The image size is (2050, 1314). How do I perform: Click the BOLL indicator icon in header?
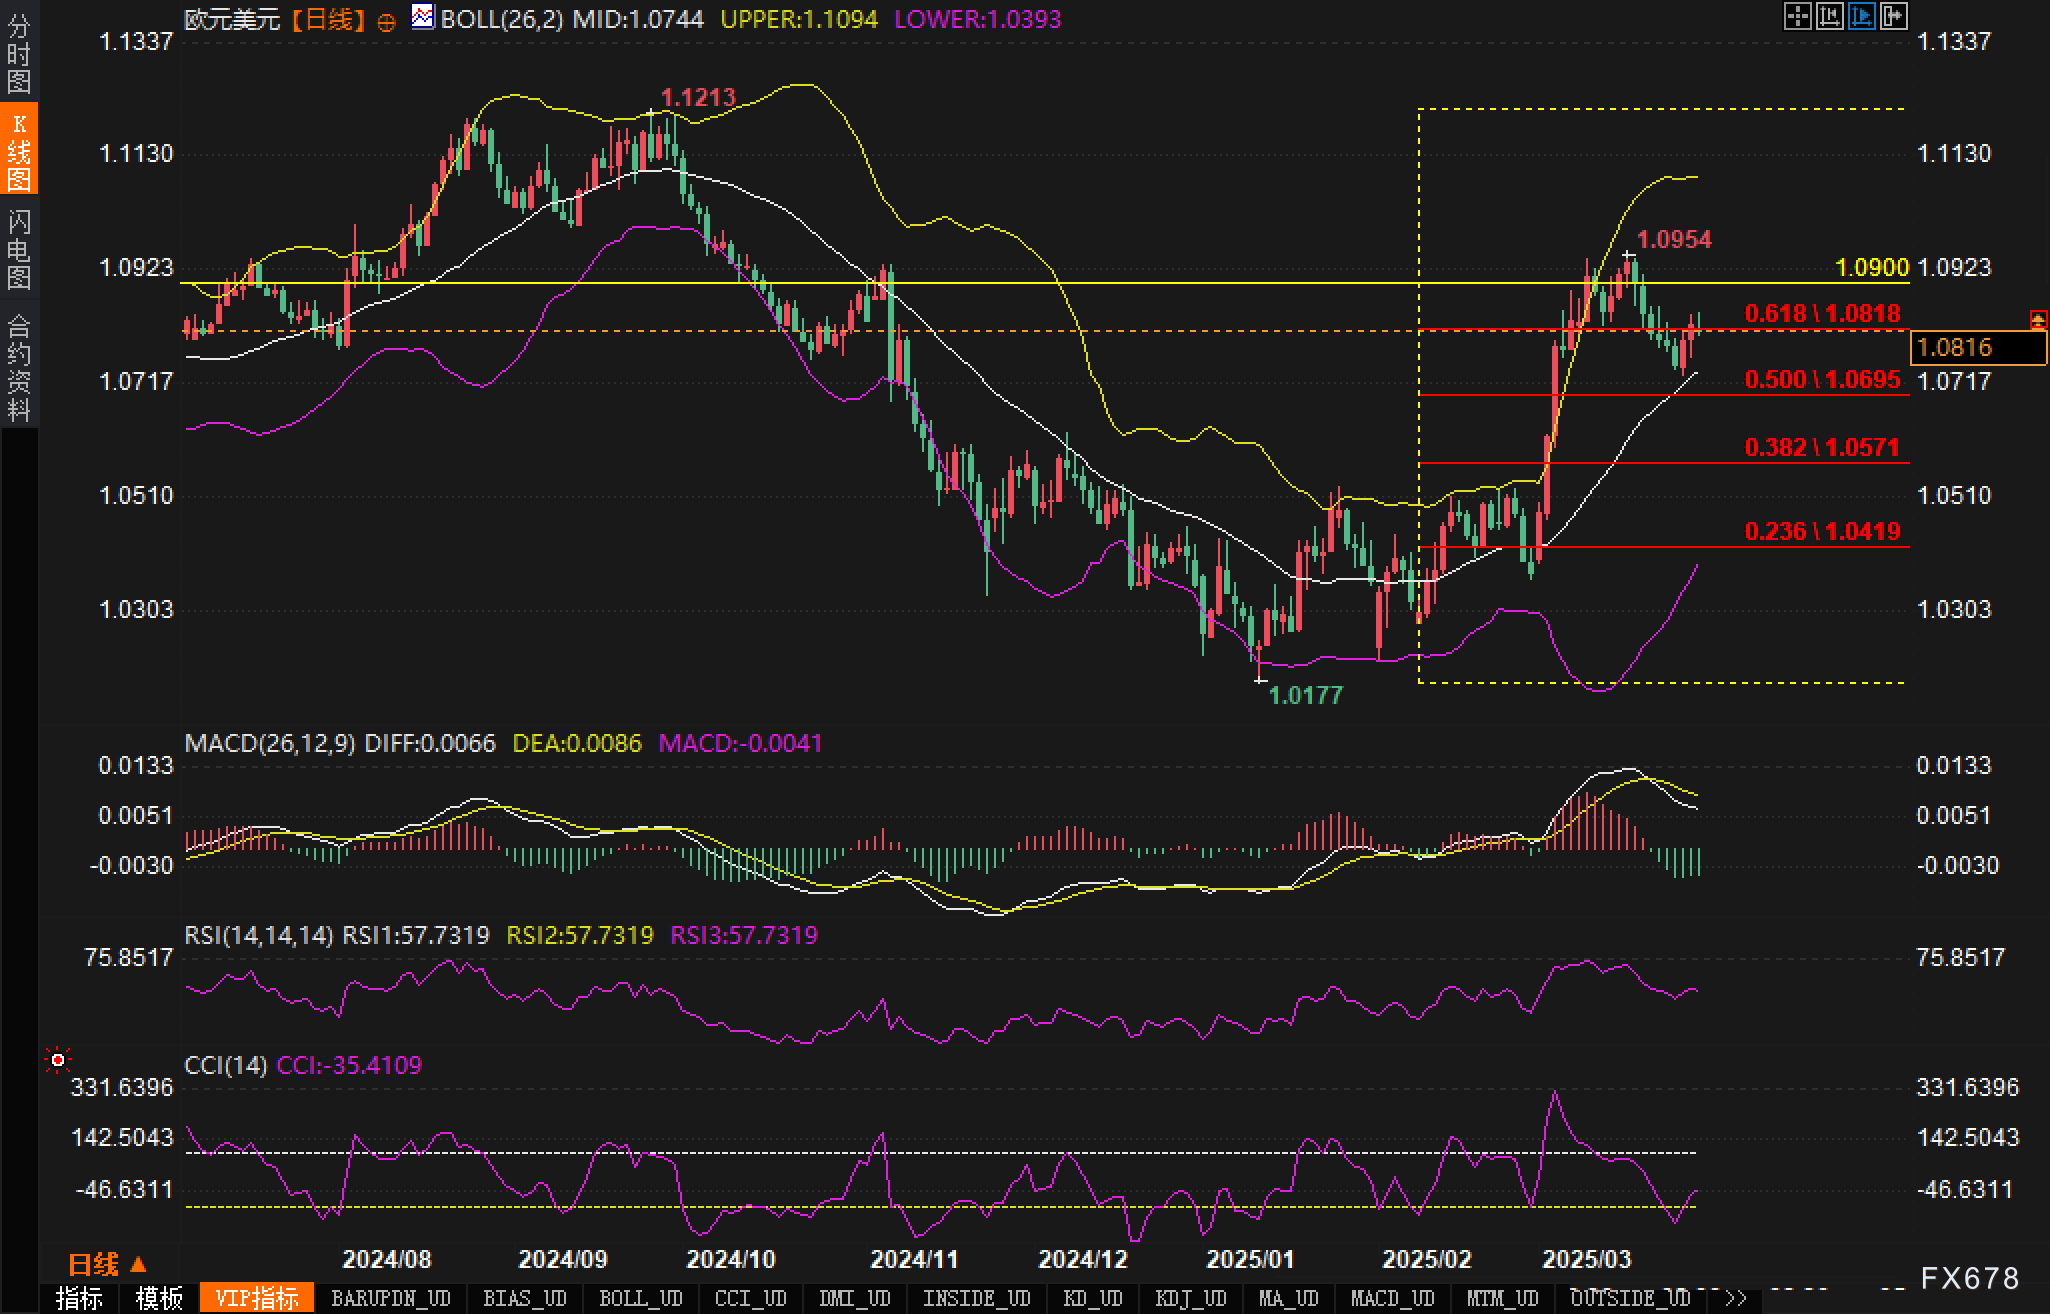point(423,17)
